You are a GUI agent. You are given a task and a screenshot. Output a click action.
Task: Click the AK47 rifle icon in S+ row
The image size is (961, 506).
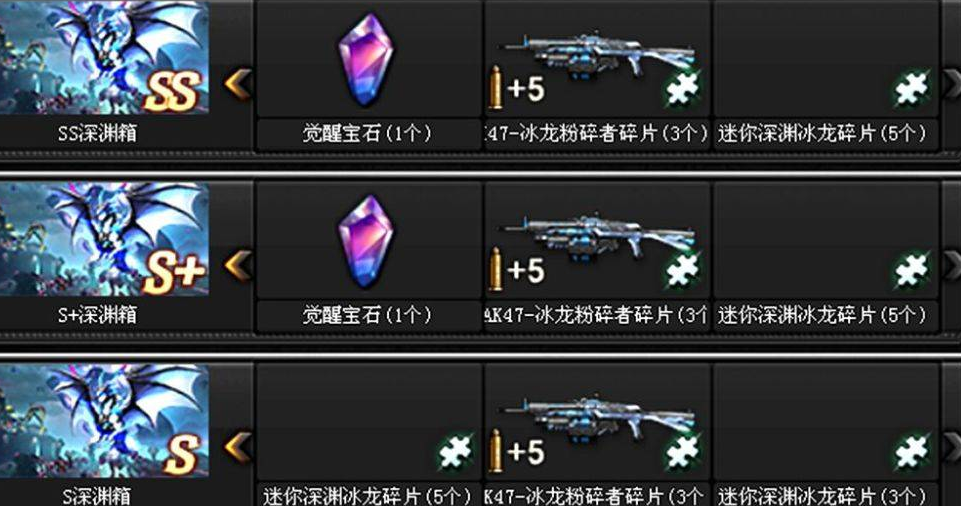pyautogui.click(x=599, y=236)
